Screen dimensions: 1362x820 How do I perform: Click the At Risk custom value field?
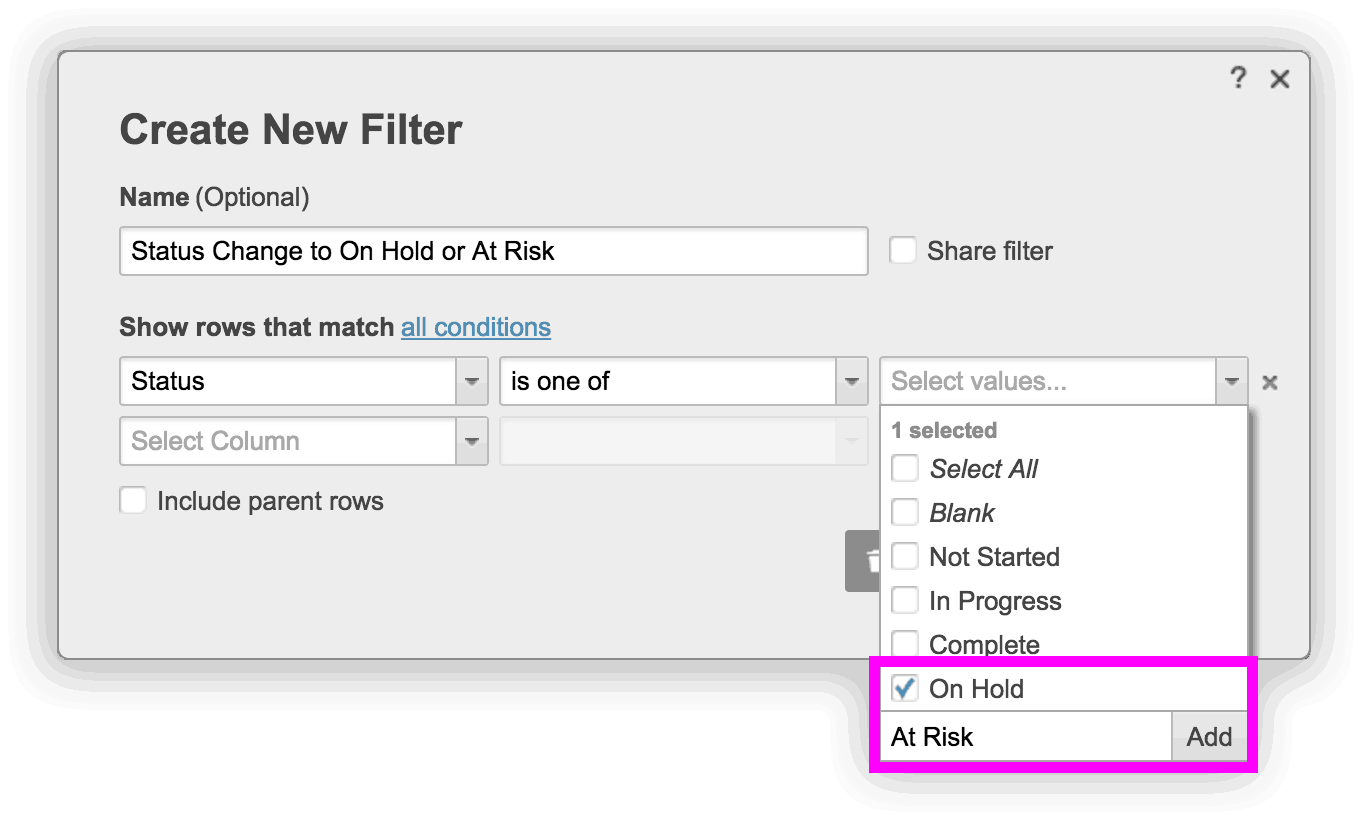coord(1025,737)
